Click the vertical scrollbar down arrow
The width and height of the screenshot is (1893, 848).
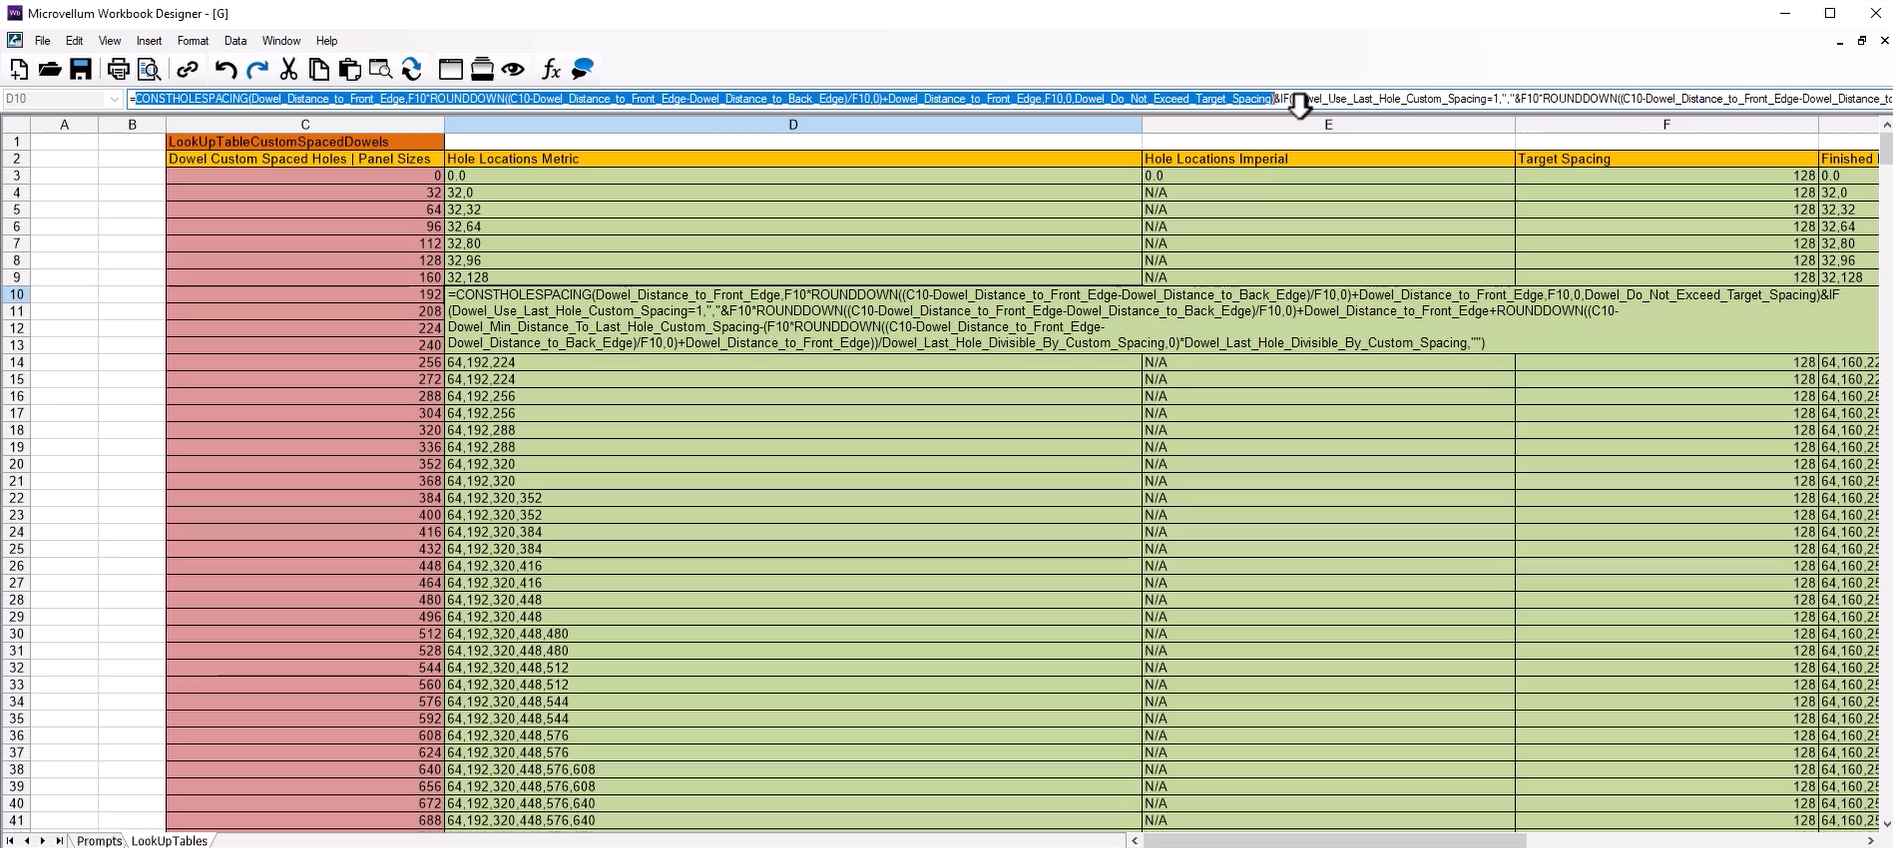tap(1886, 823)
